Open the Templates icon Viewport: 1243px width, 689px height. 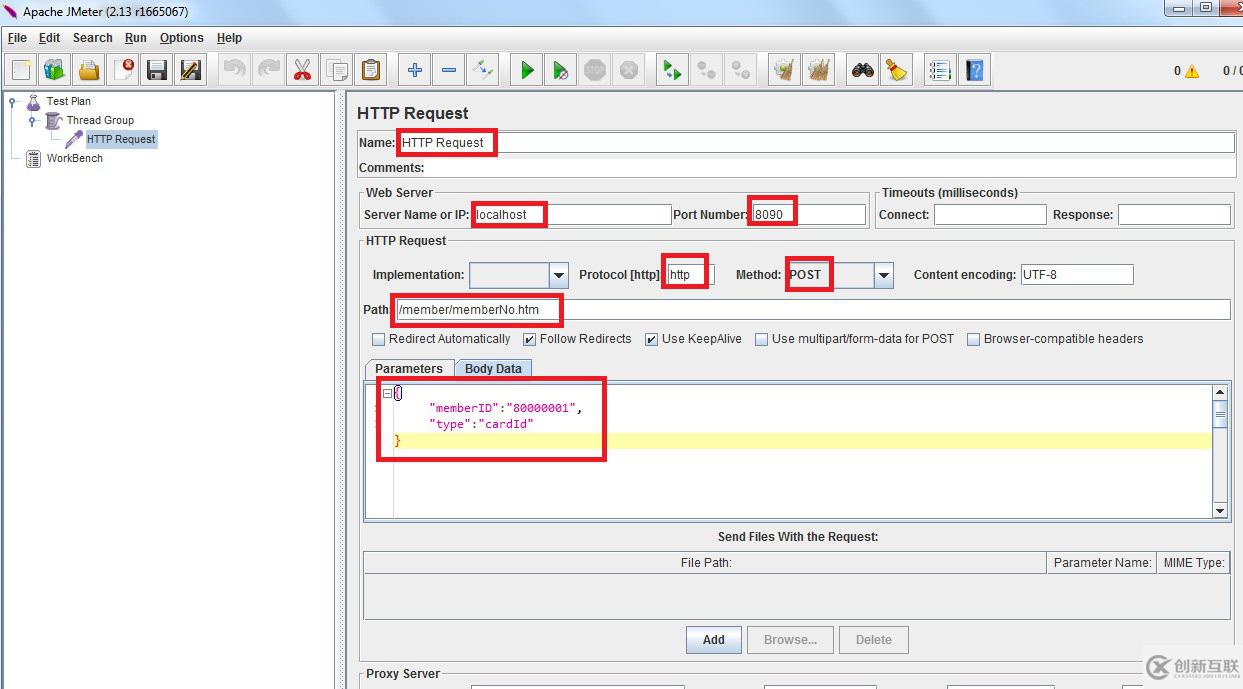(55, 70)
